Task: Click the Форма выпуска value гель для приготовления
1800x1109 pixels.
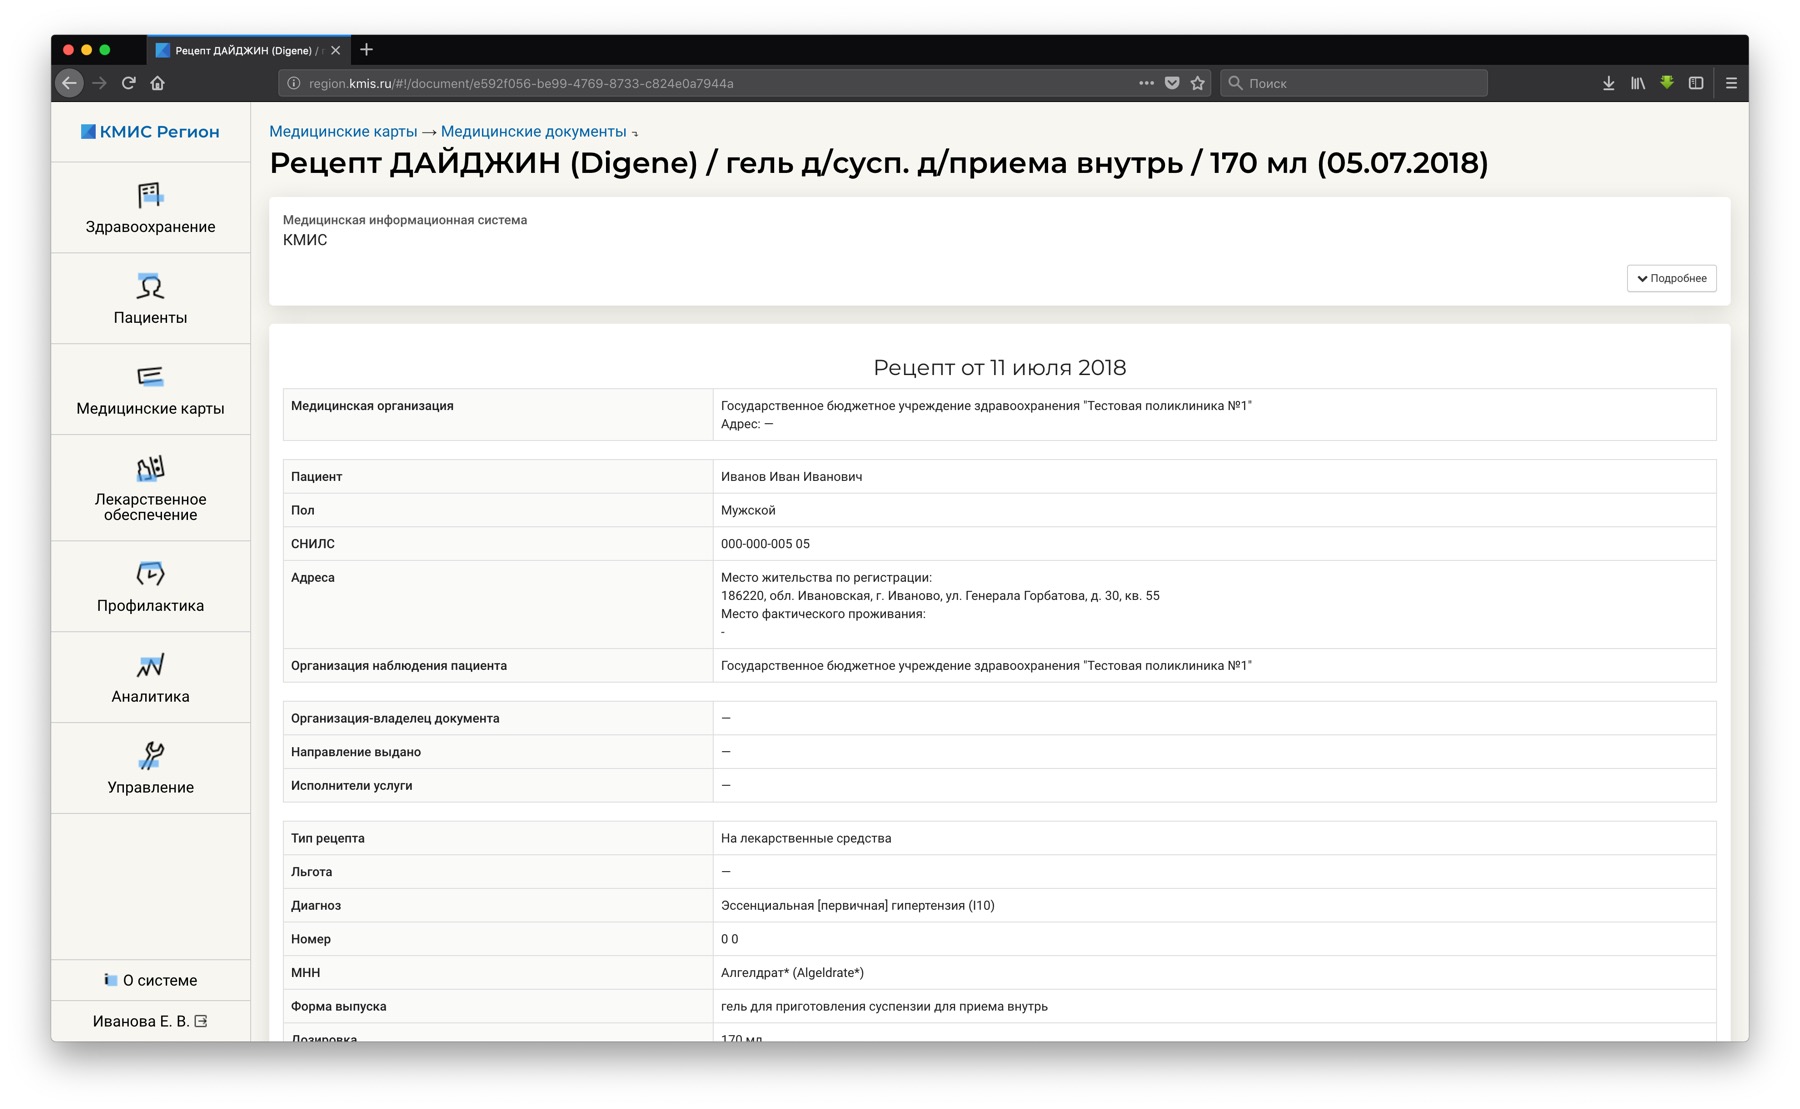Action: [884, 1007]
